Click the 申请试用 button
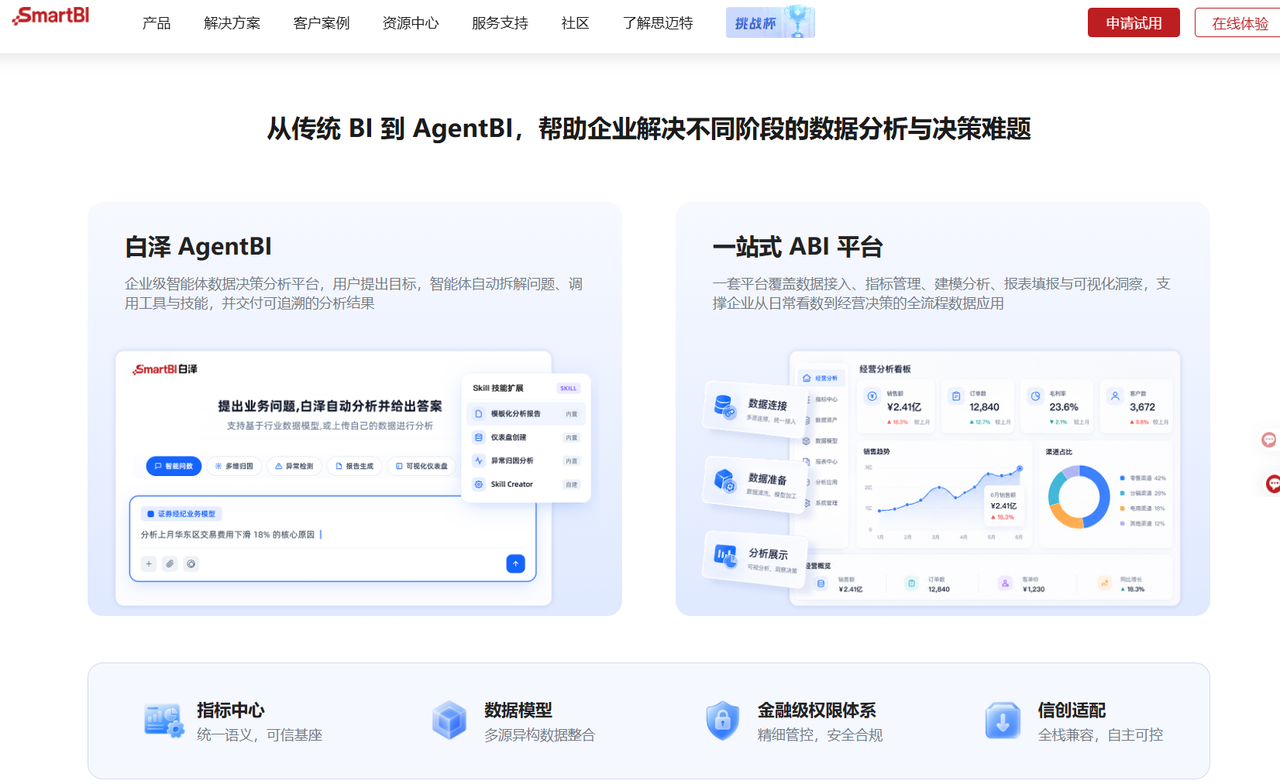Image resolution: width=1280 pixels, height=784 pixels. click(1134, 23)
